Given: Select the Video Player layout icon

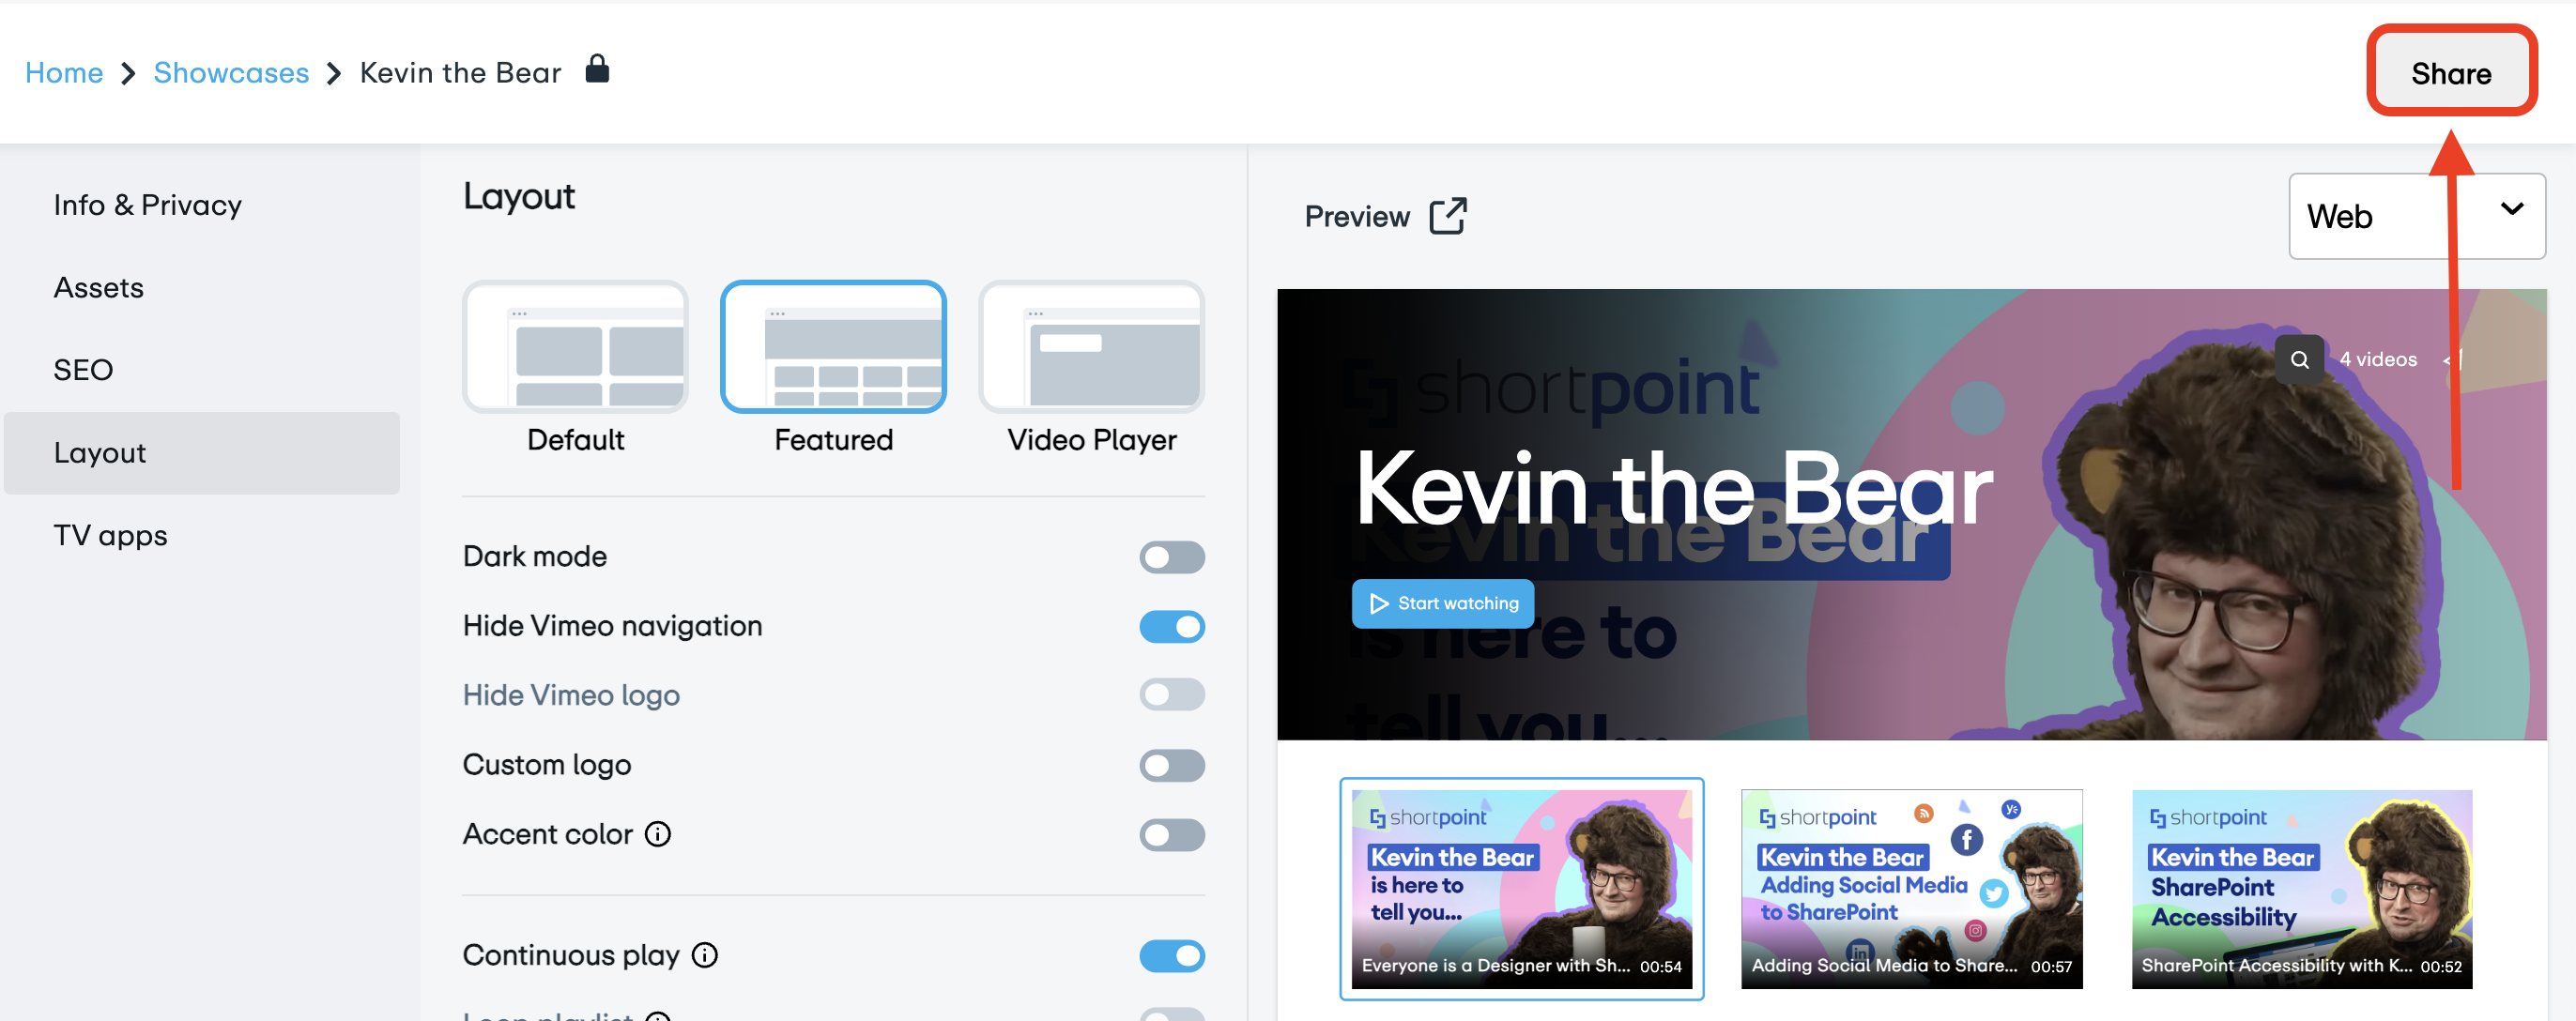Looking at the screenshot, I should coord(1091,347).
